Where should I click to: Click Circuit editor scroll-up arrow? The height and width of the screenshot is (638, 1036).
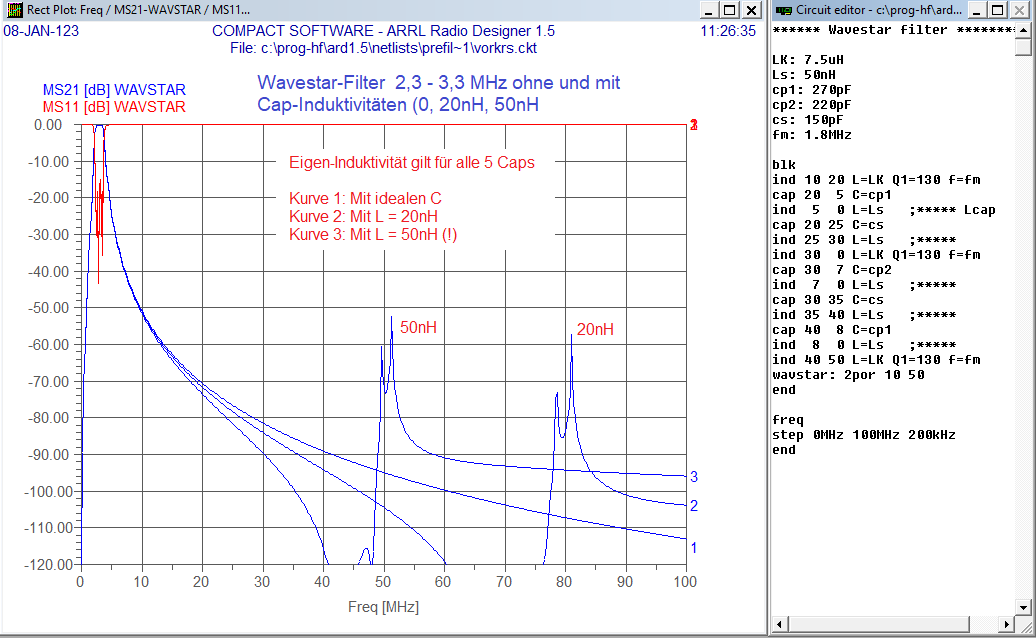tap(1023, 30)
